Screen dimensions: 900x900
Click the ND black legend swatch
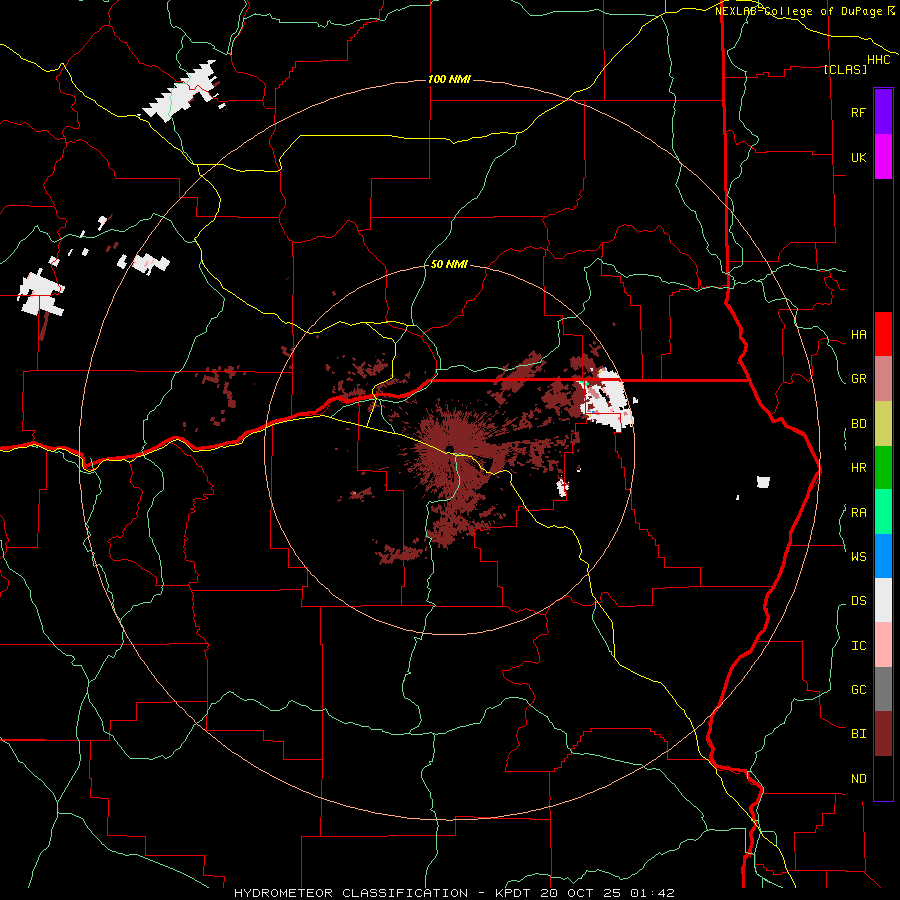click(883, 778)
